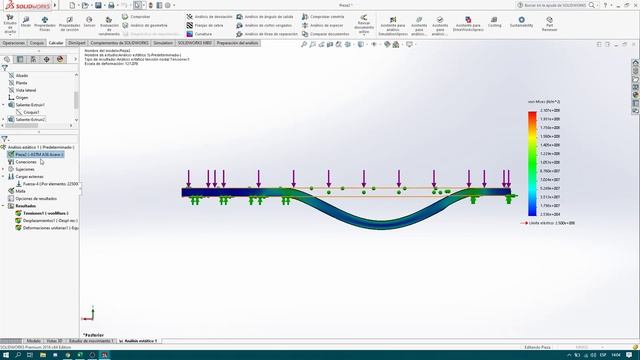
Task: Select Tensiones1 (-vonMises-) result
Action: 42,213
